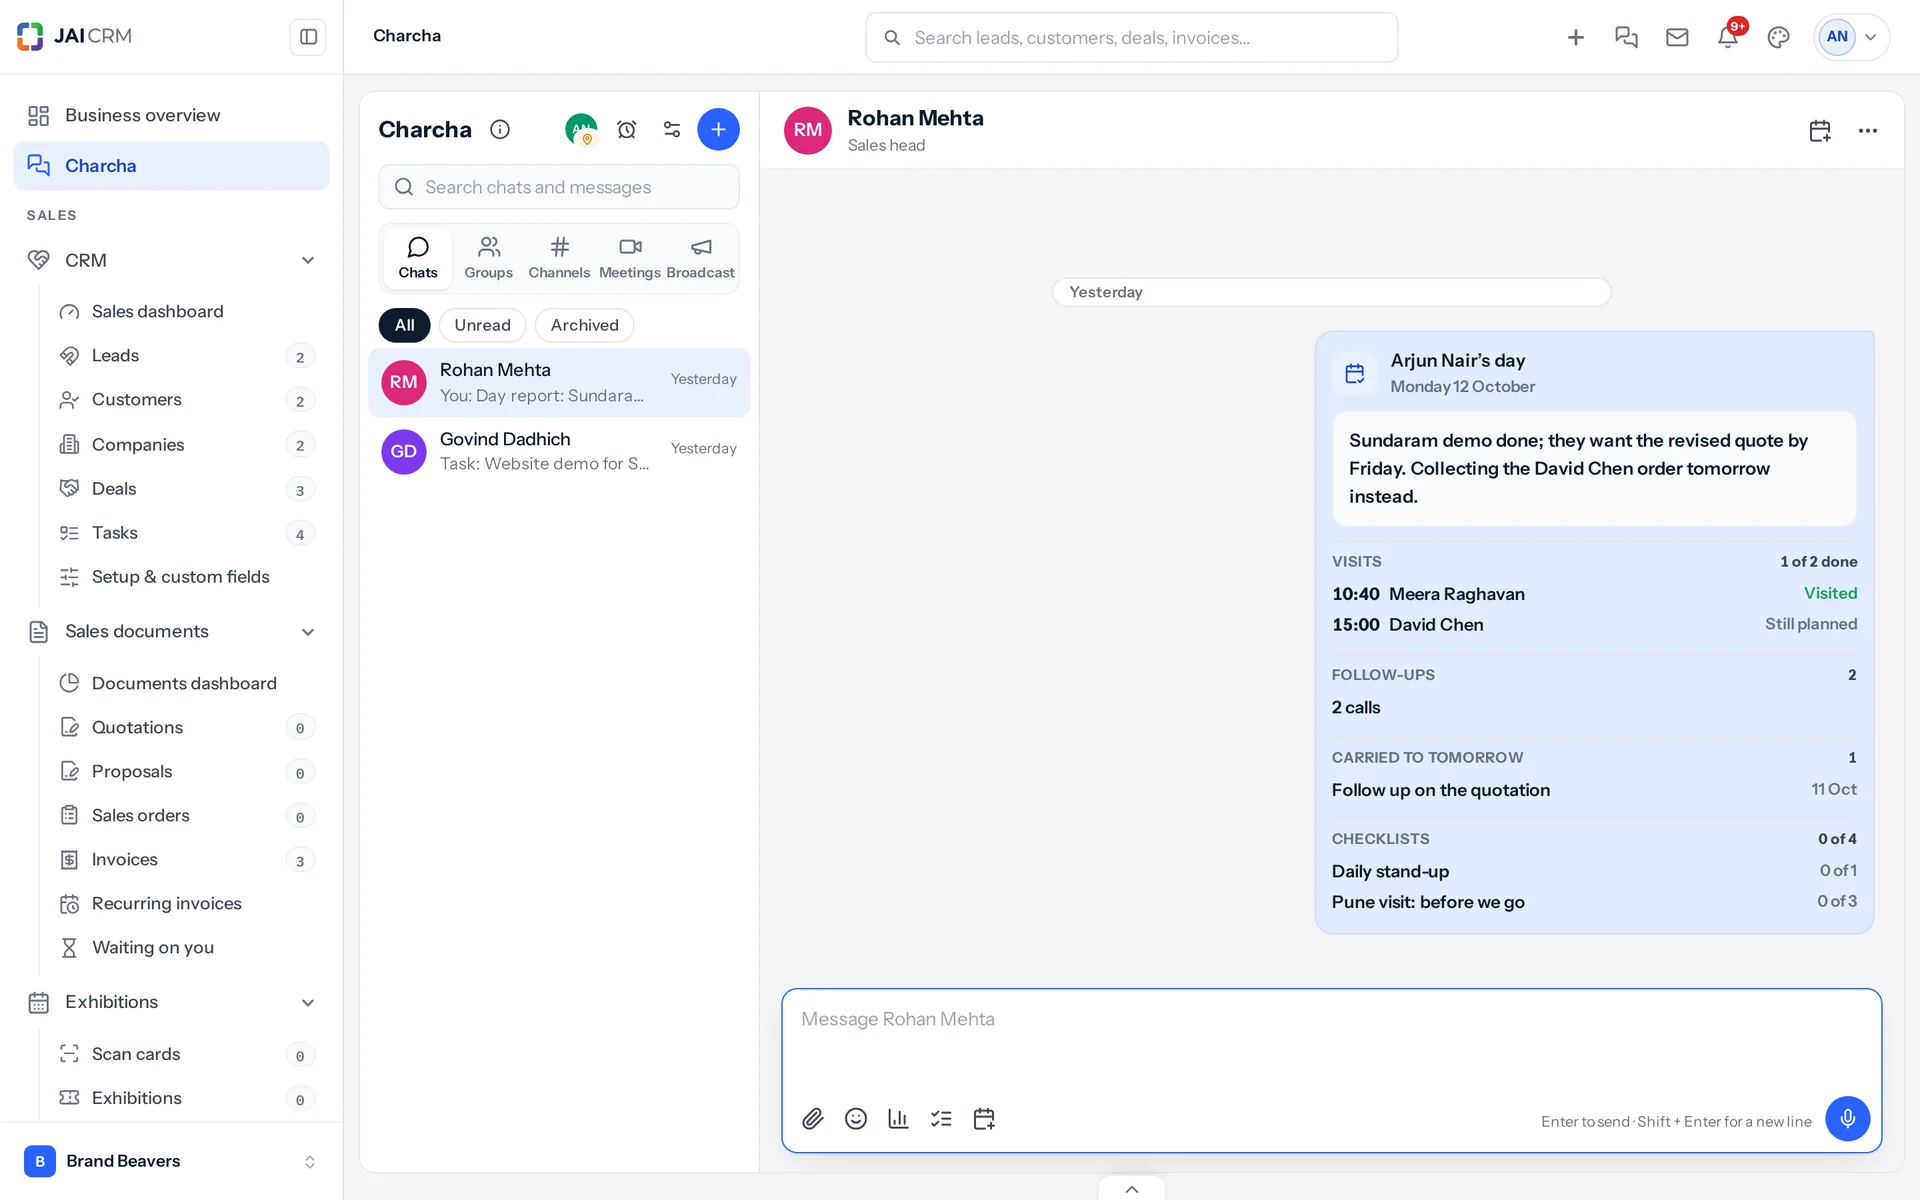Open the three-dot more options menu
1920x1200 pixels.
tap(1868, 131)
